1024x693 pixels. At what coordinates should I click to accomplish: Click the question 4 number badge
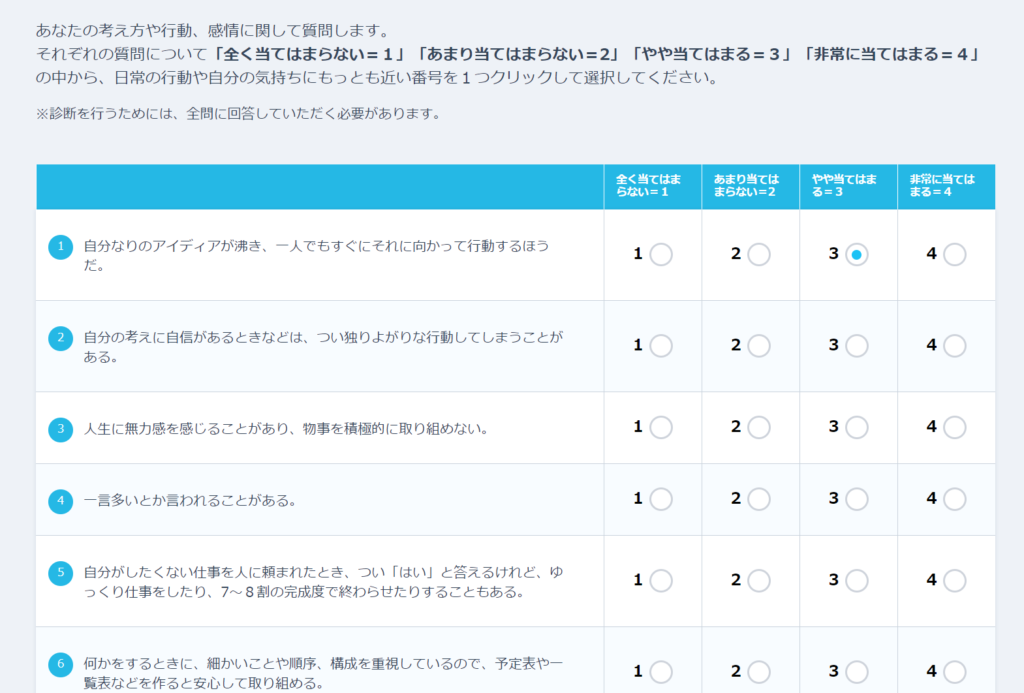(x=61, y=500)
